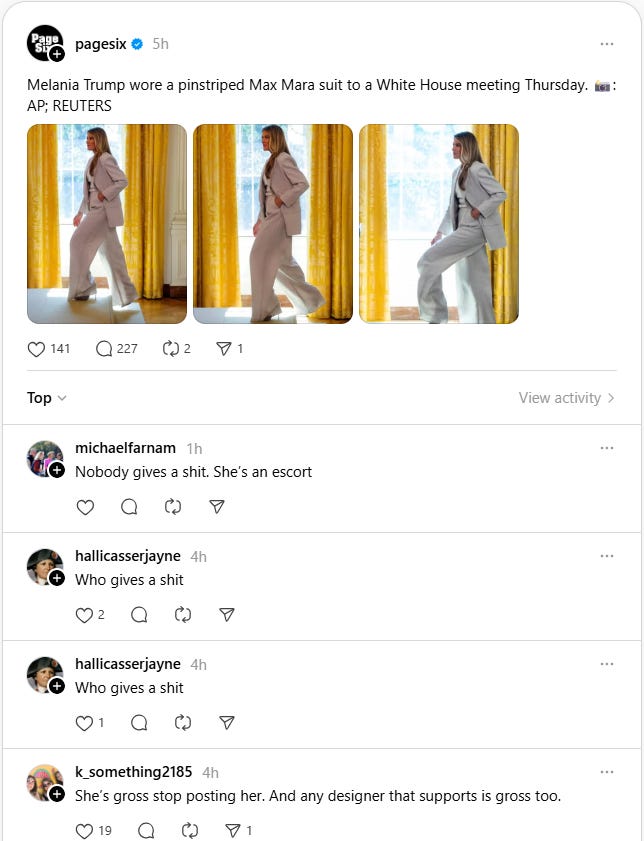Open pagesix profile username link
This screenshot has width=644, height=841.
[101, 44]
